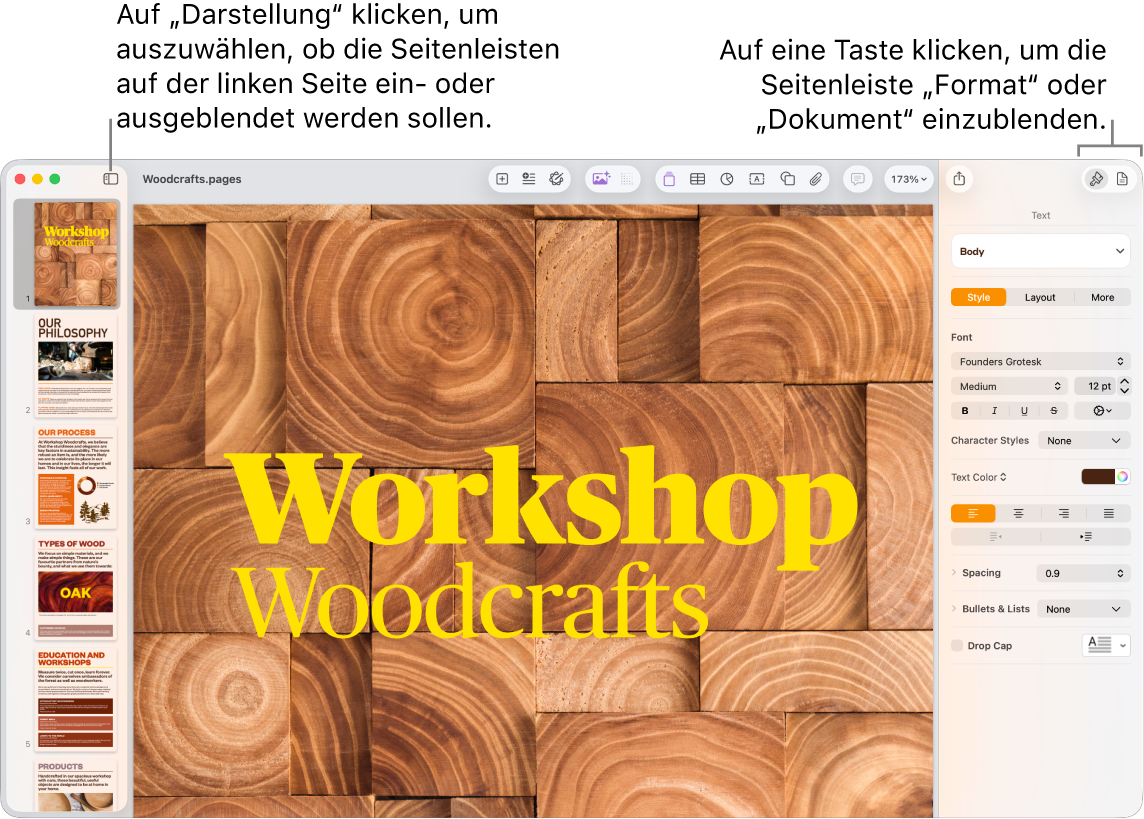Click the Woodcrafts subtitle on the page
The width and height of the screenshot is (1144, 819).
471,600
